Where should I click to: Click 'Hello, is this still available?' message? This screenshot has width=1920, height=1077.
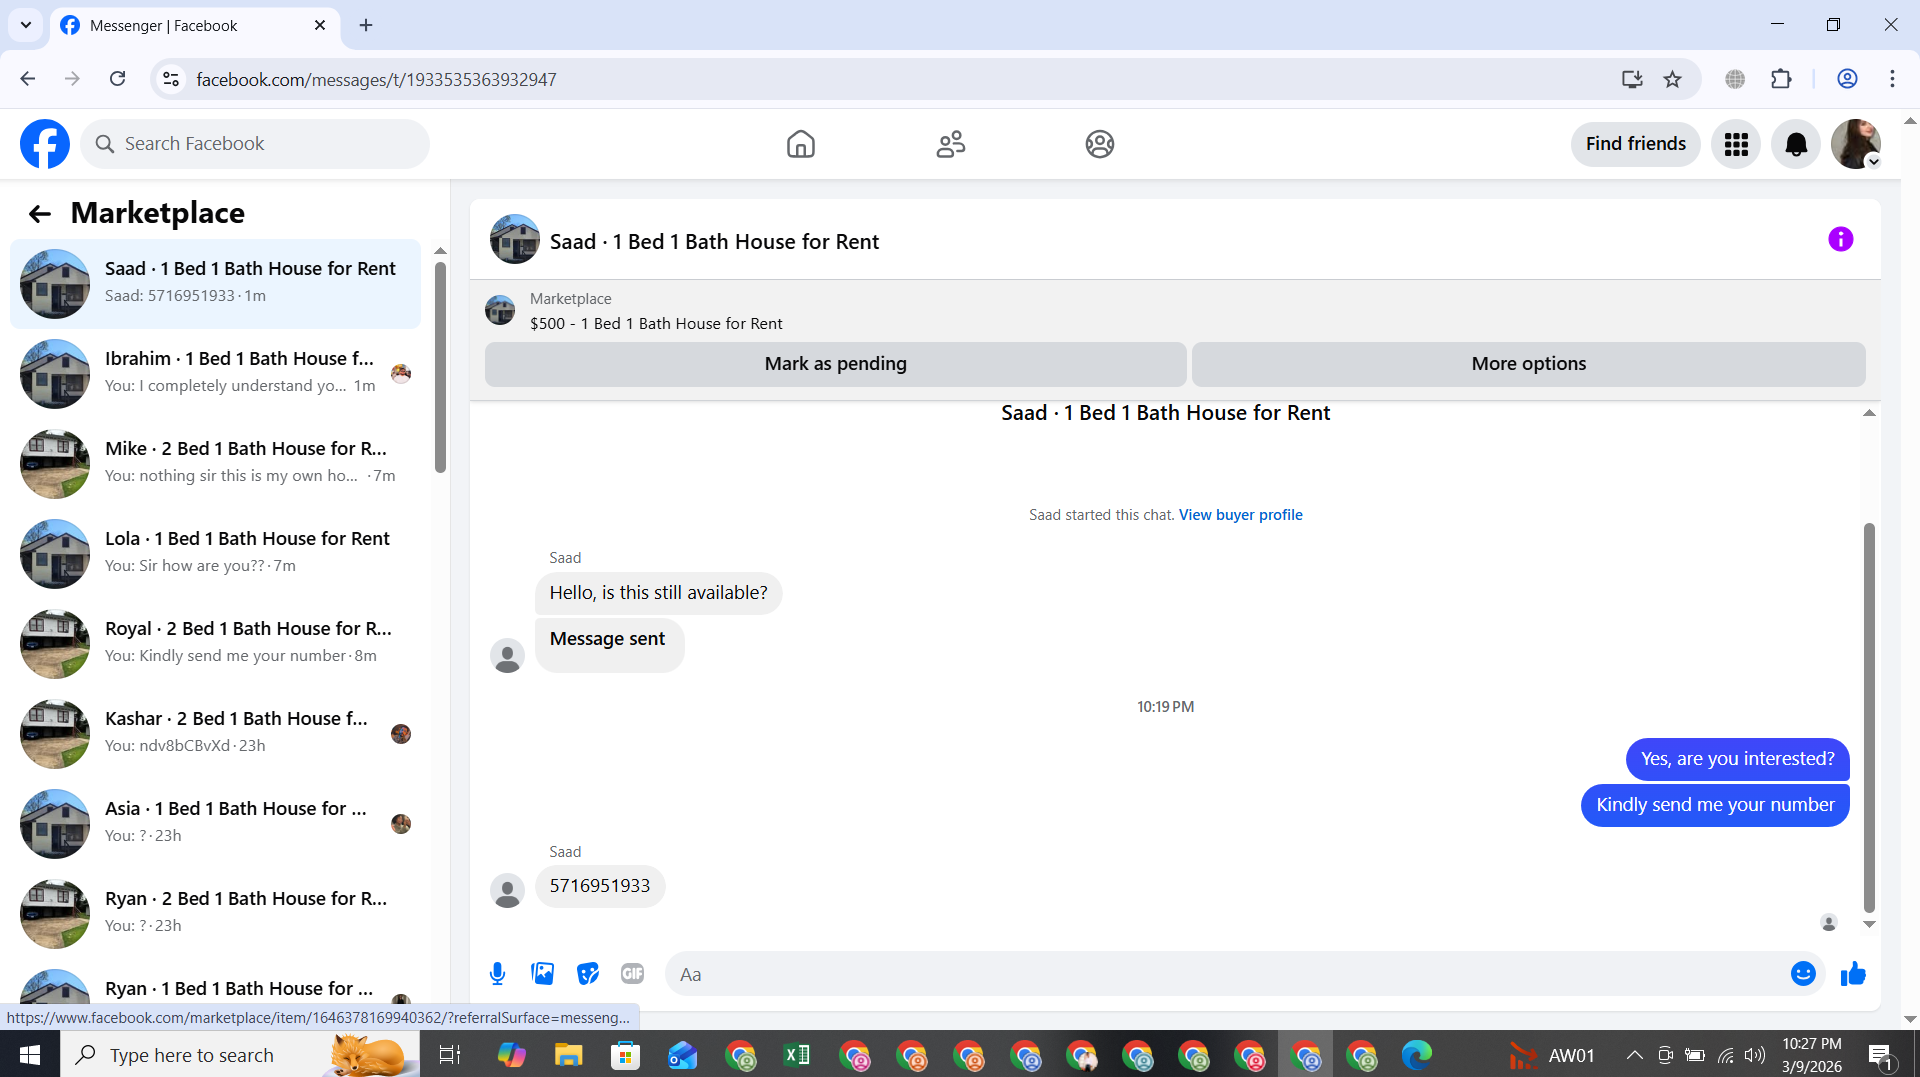(x=659, y=593)
